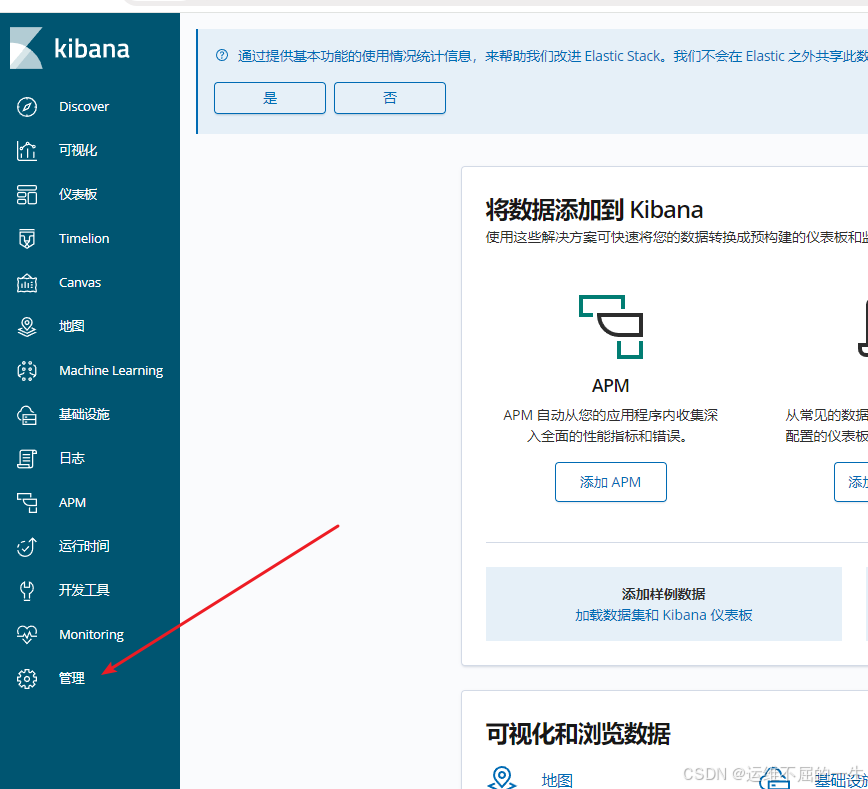Select APM label in the sidebar

[x=73, y=503]
